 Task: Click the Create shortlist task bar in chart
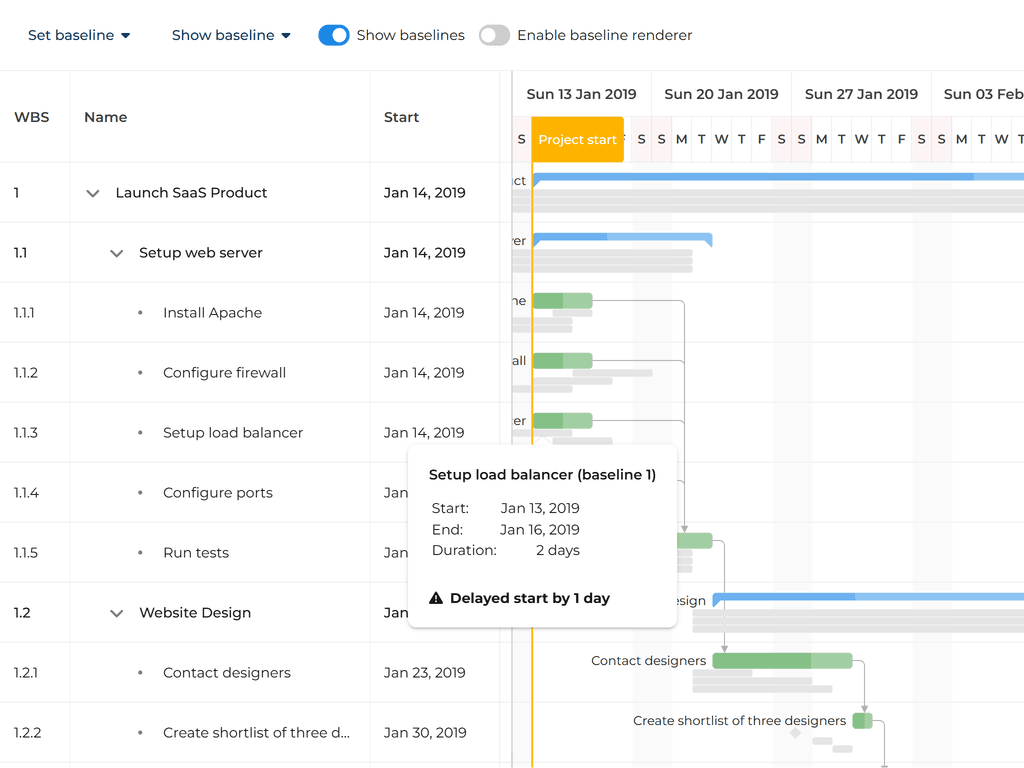862,720
